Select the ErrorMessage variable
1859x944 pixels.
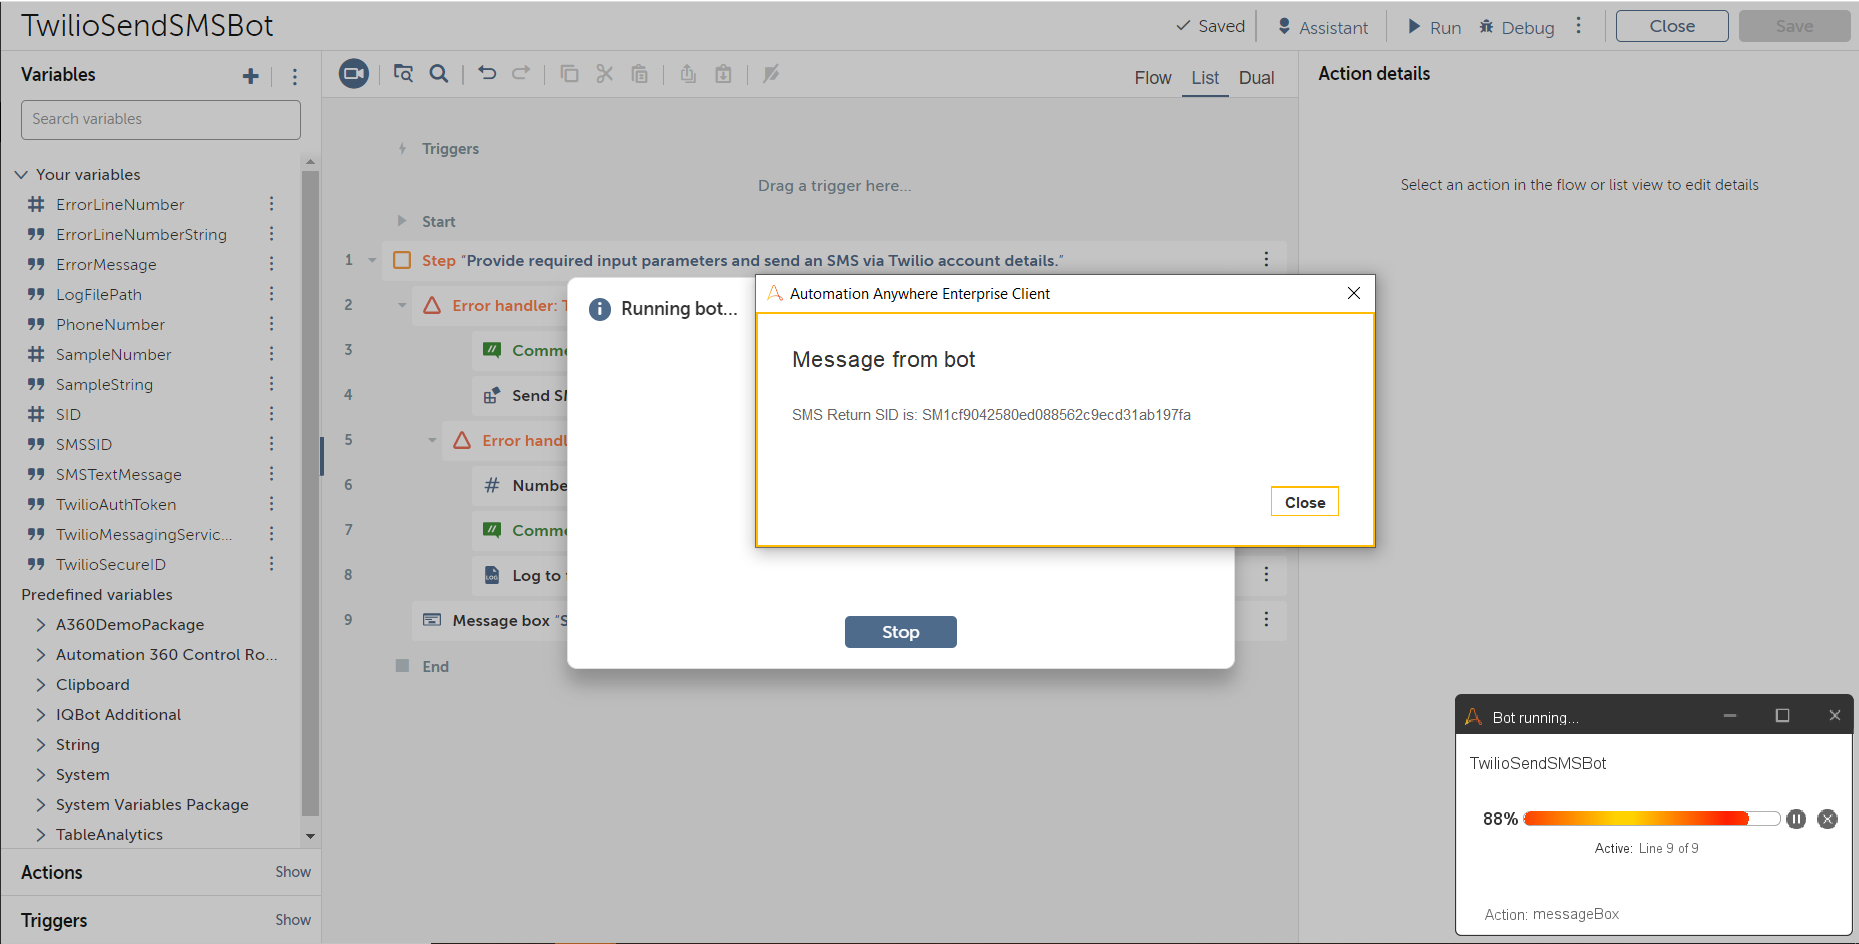(x=106, y=264)
